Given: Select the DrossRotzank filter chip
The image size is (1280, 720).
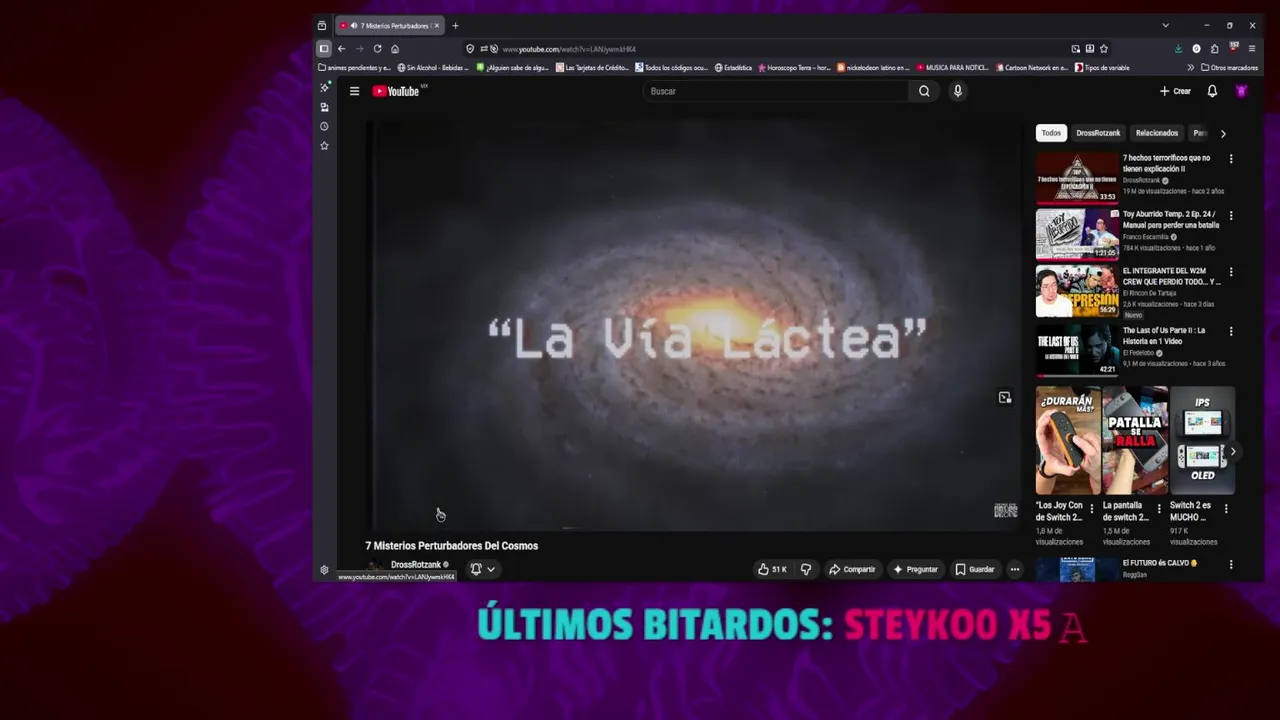Looking at the screenshot, I should click(1098, 133).
